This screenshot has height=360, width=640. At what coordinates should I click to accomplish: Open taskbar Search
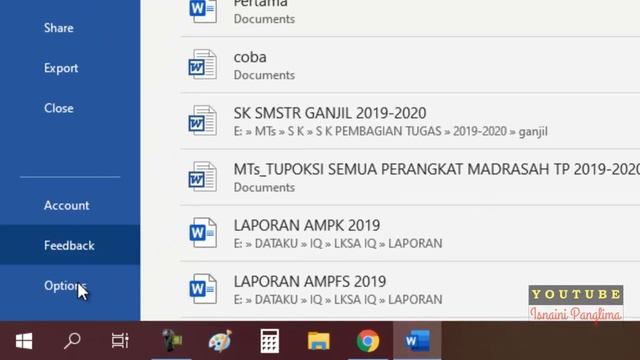click(72, 341)
